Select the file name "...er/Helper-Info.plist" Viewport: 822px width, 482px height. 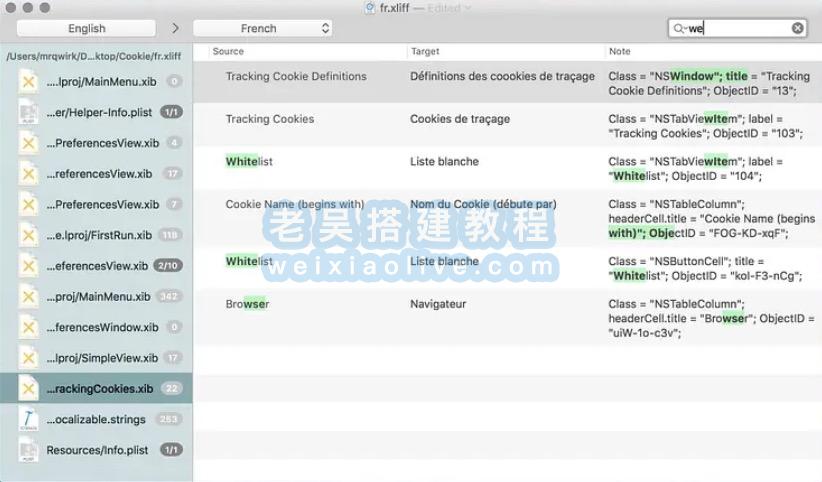[x=99, y=112]
